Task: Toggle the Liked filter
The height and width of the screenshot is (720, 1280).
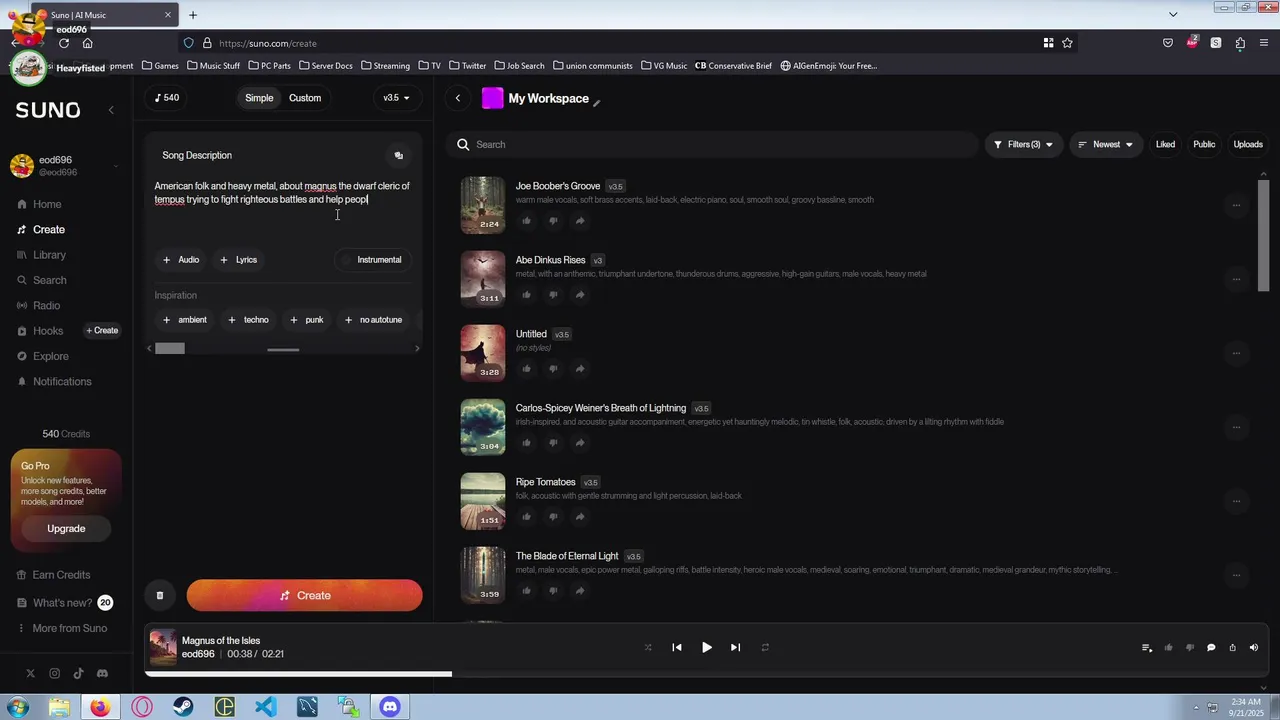Action: click(1165, 145)
